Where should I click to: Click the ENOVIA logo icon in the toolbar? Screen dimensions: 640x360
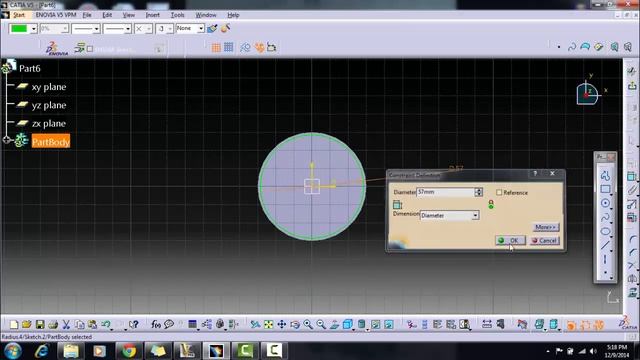point(56,48)
